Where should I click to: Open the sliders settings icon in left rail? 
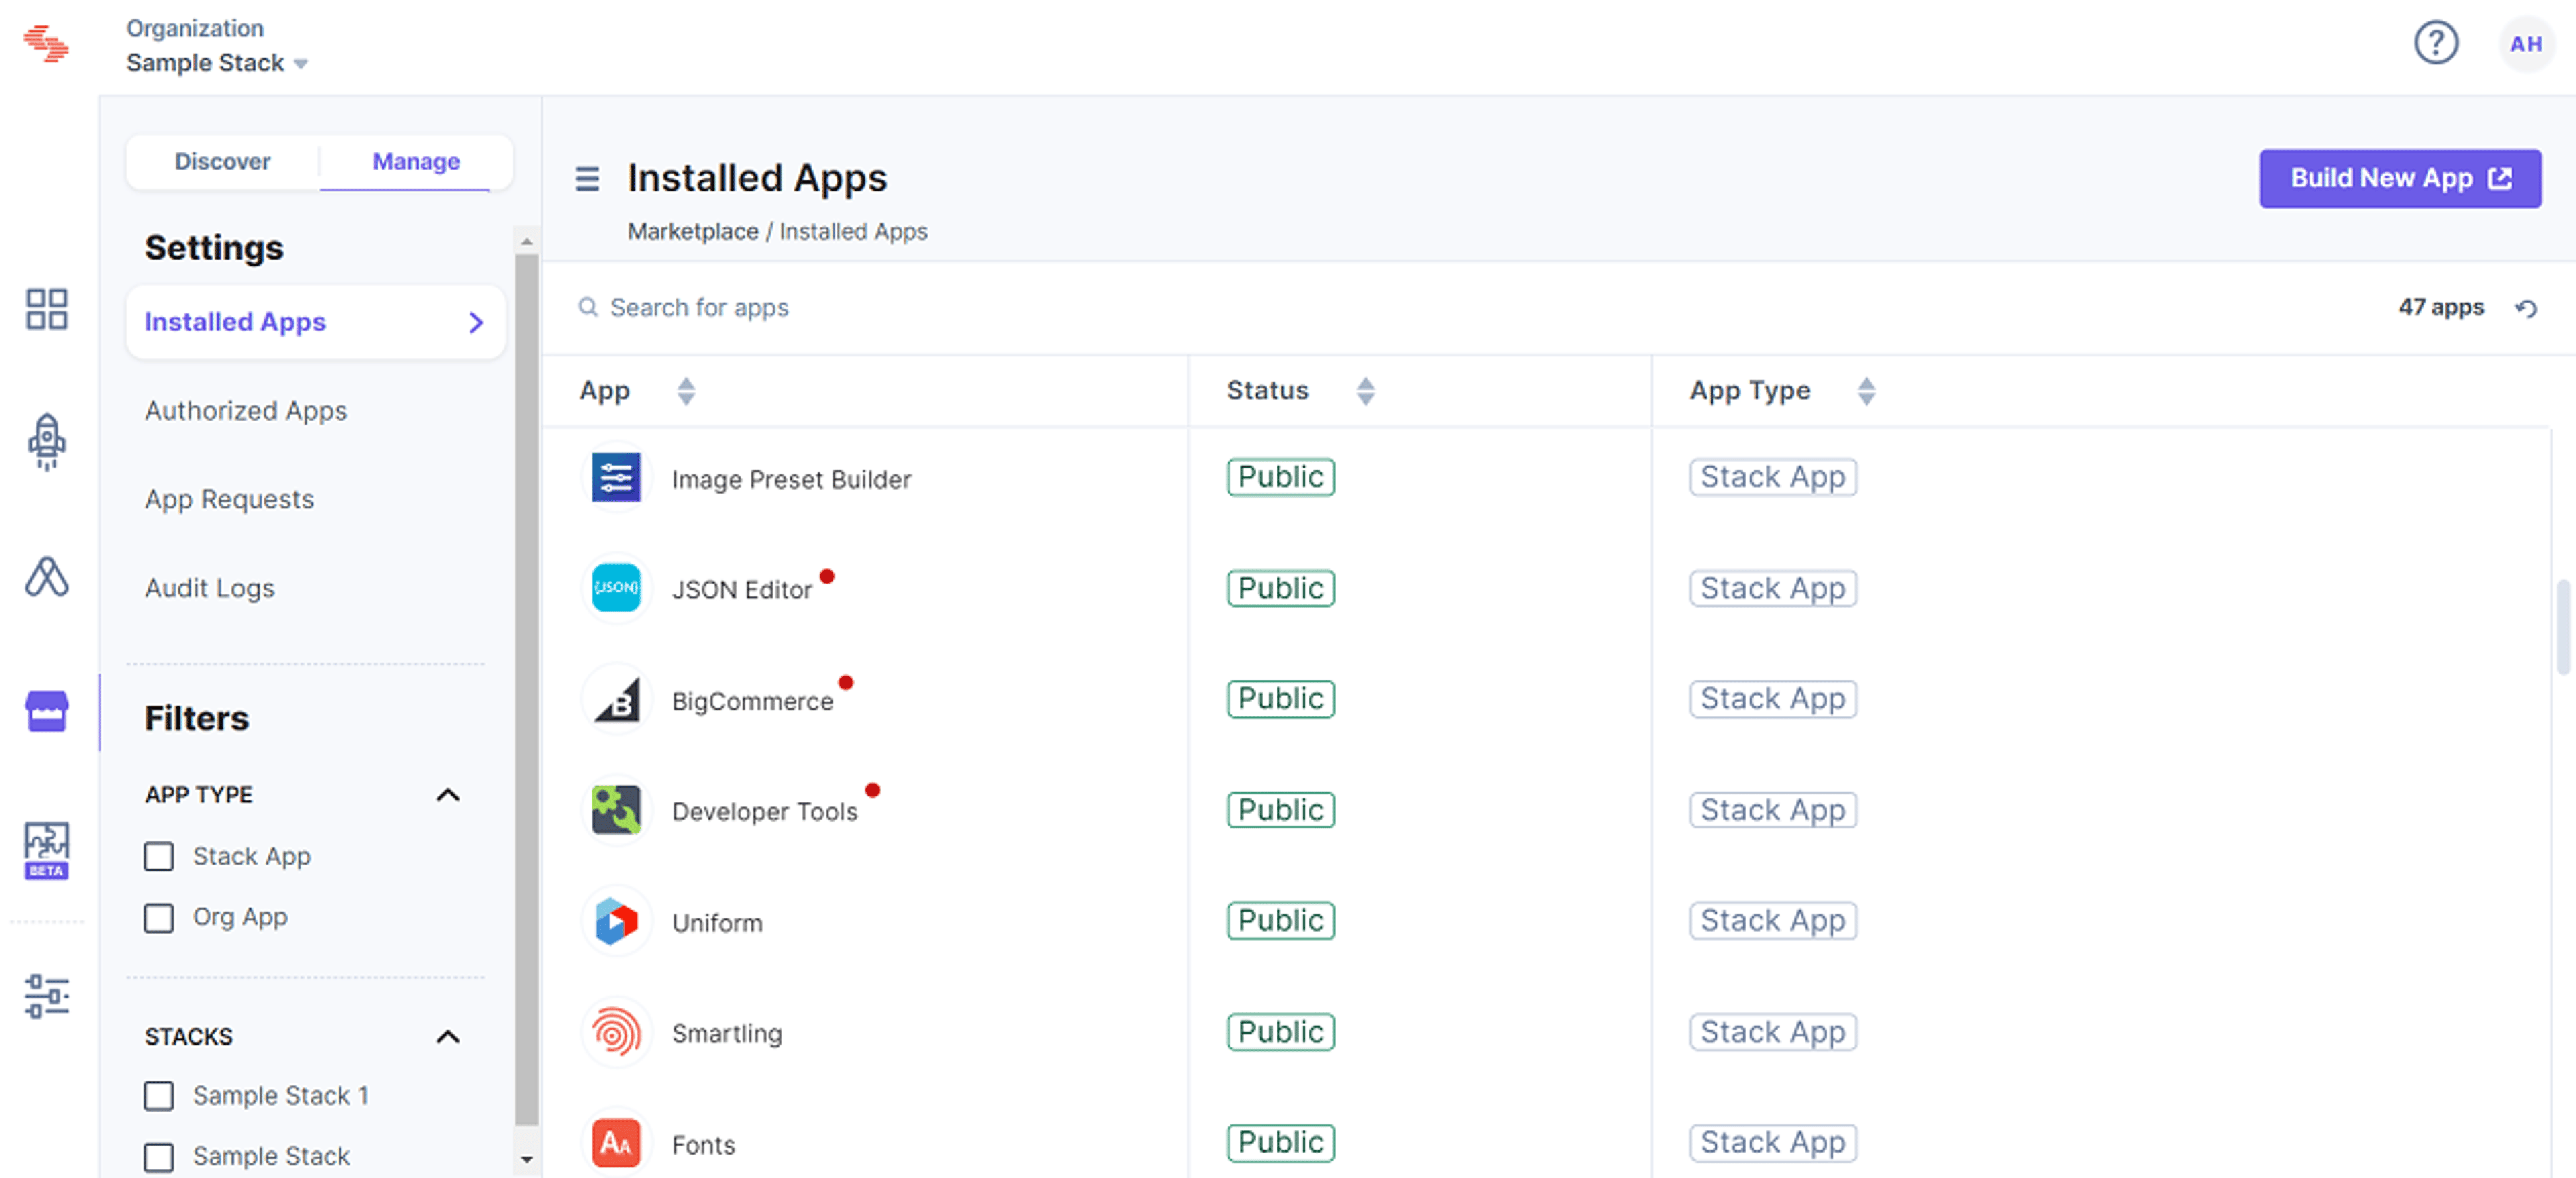[x=46, y=996]
